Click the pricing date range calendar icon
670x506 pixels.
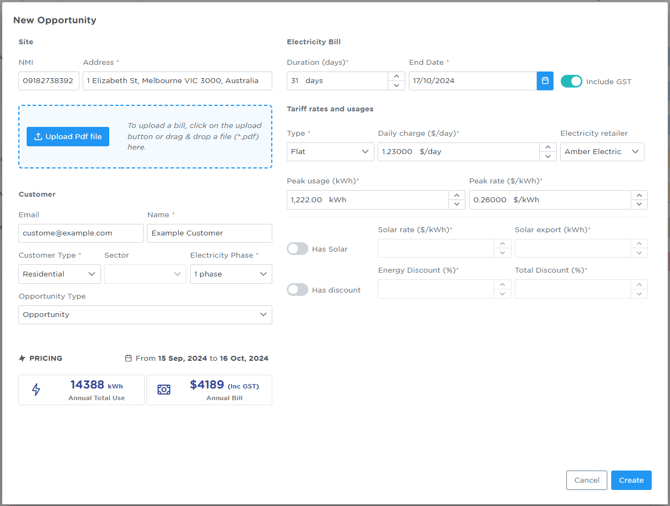tap(128, 358)
